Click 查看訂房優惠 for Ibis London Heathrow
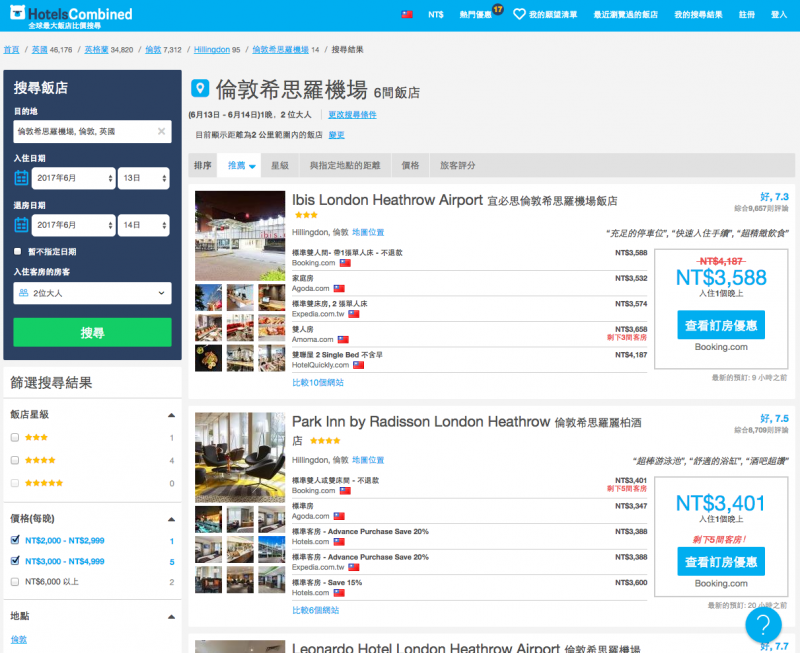The width and height of the screenshot is (800, 653). pos(721,325)
